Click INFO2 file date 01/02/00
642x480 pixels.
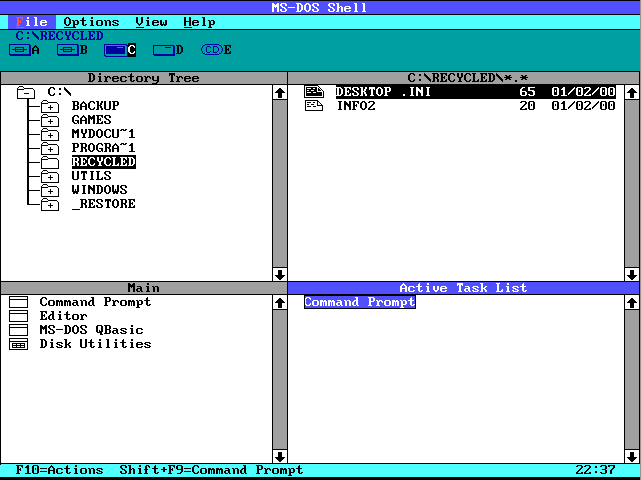coord(583,106)
